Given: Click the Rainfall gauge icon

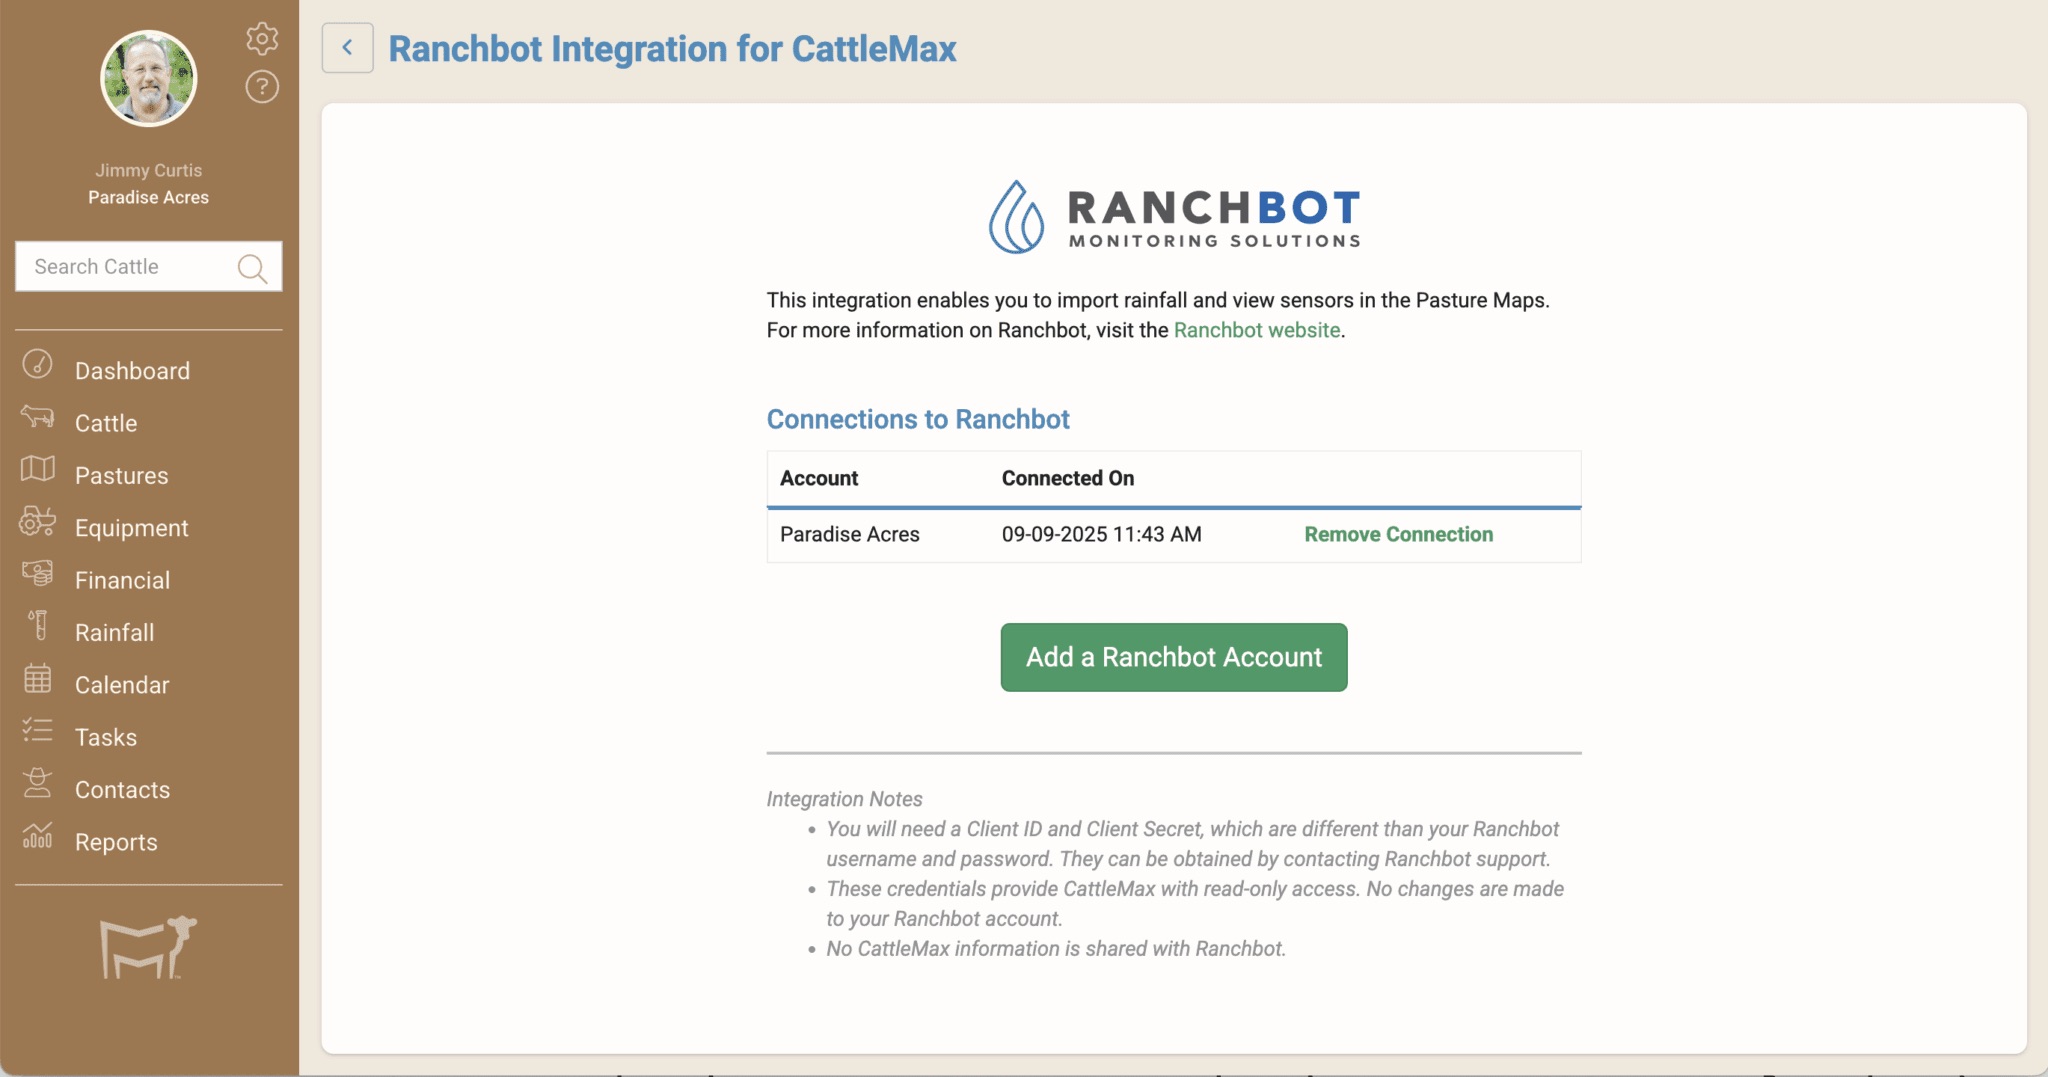Looking at the screenshot, I should (38, 625).
